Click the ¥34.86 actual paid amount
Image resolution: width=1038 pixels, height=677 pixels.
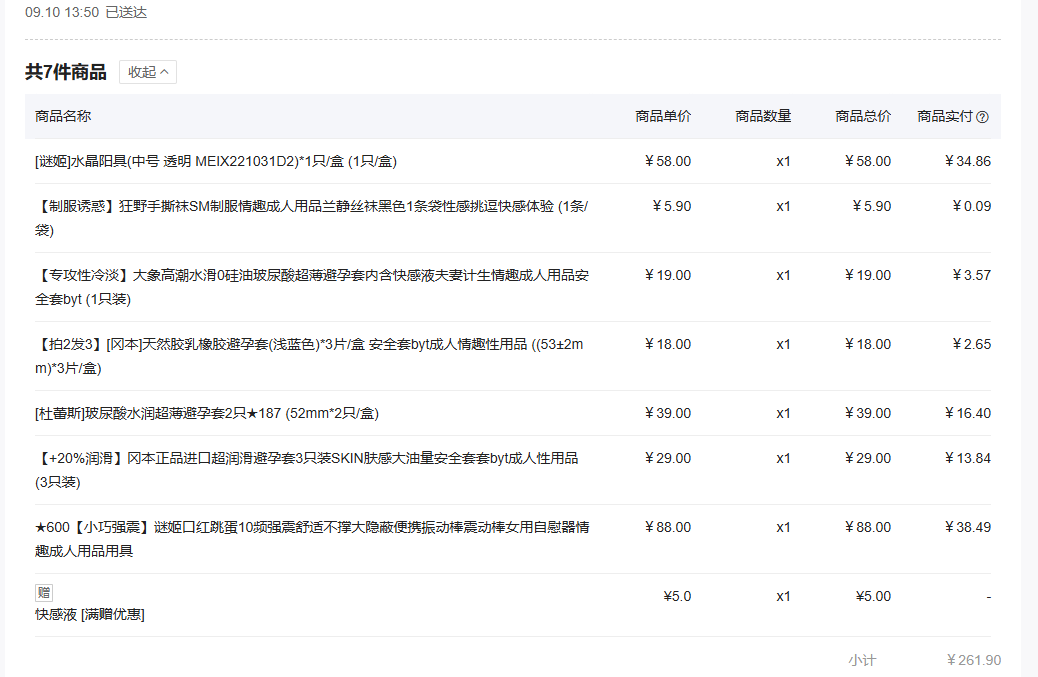point(967,161)
